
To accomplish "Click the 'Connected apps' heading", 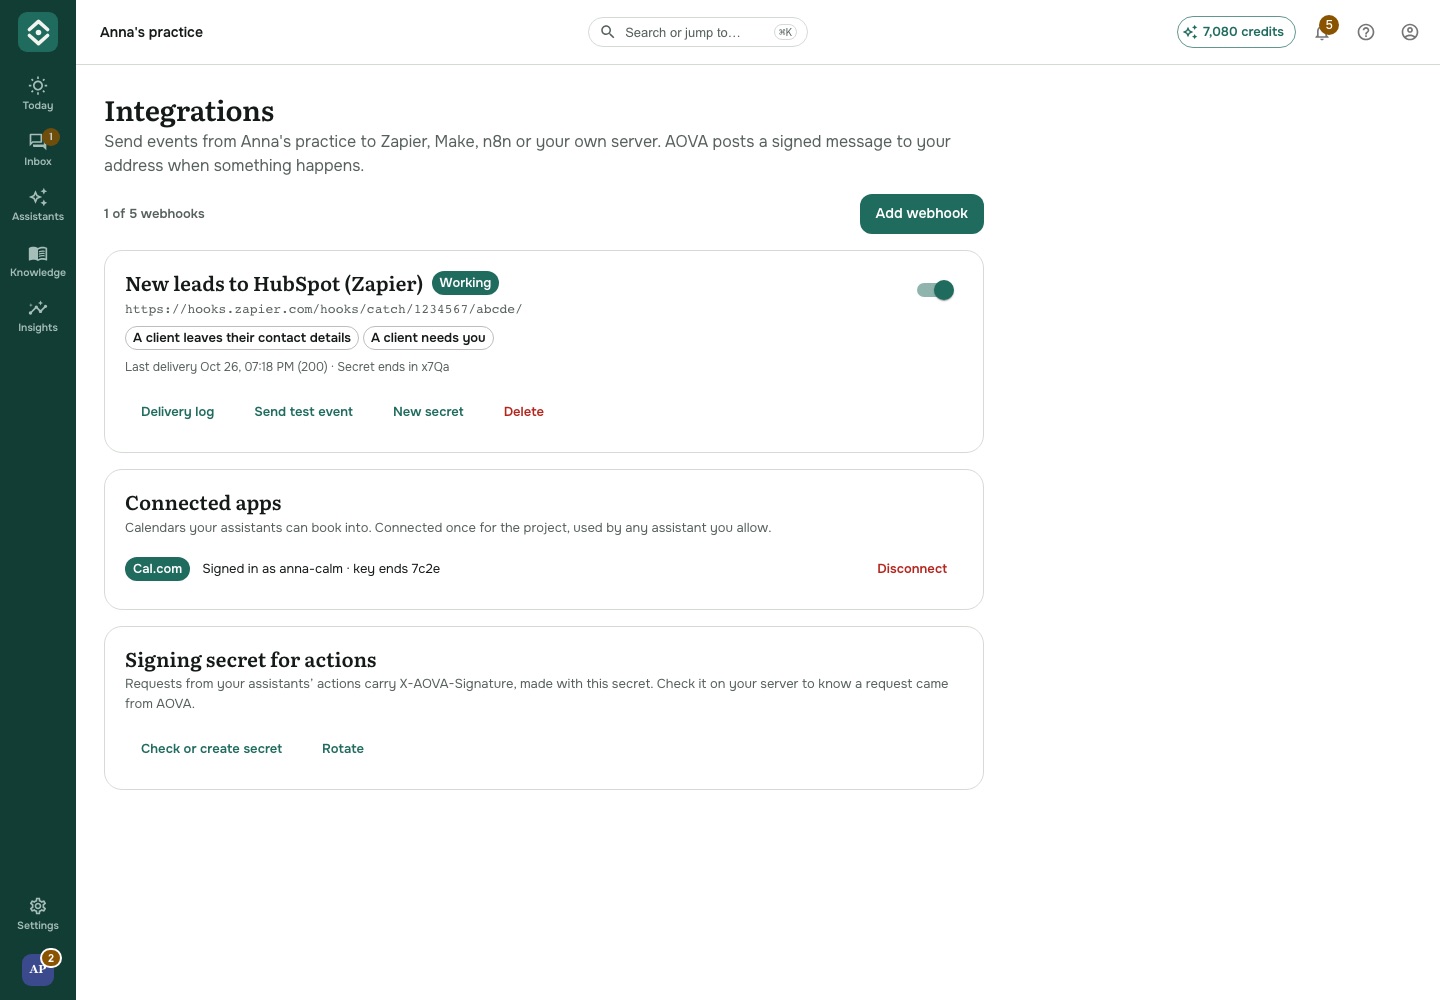I will 203,503.
